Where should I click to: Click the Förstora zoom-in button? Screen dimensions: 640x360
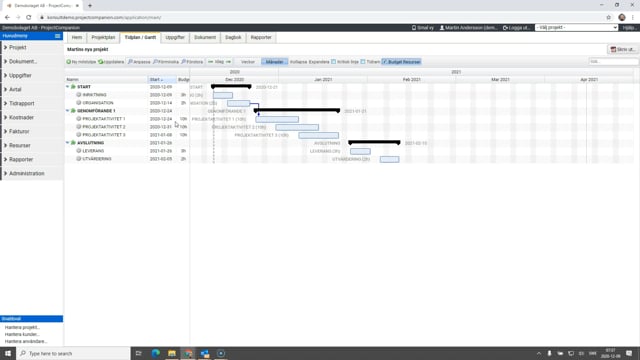[192, 62]
